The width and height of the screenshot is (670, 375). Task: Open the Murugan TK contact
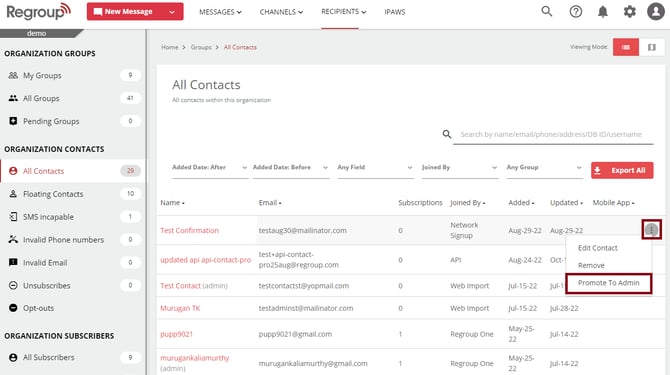(x=180, y=308)
